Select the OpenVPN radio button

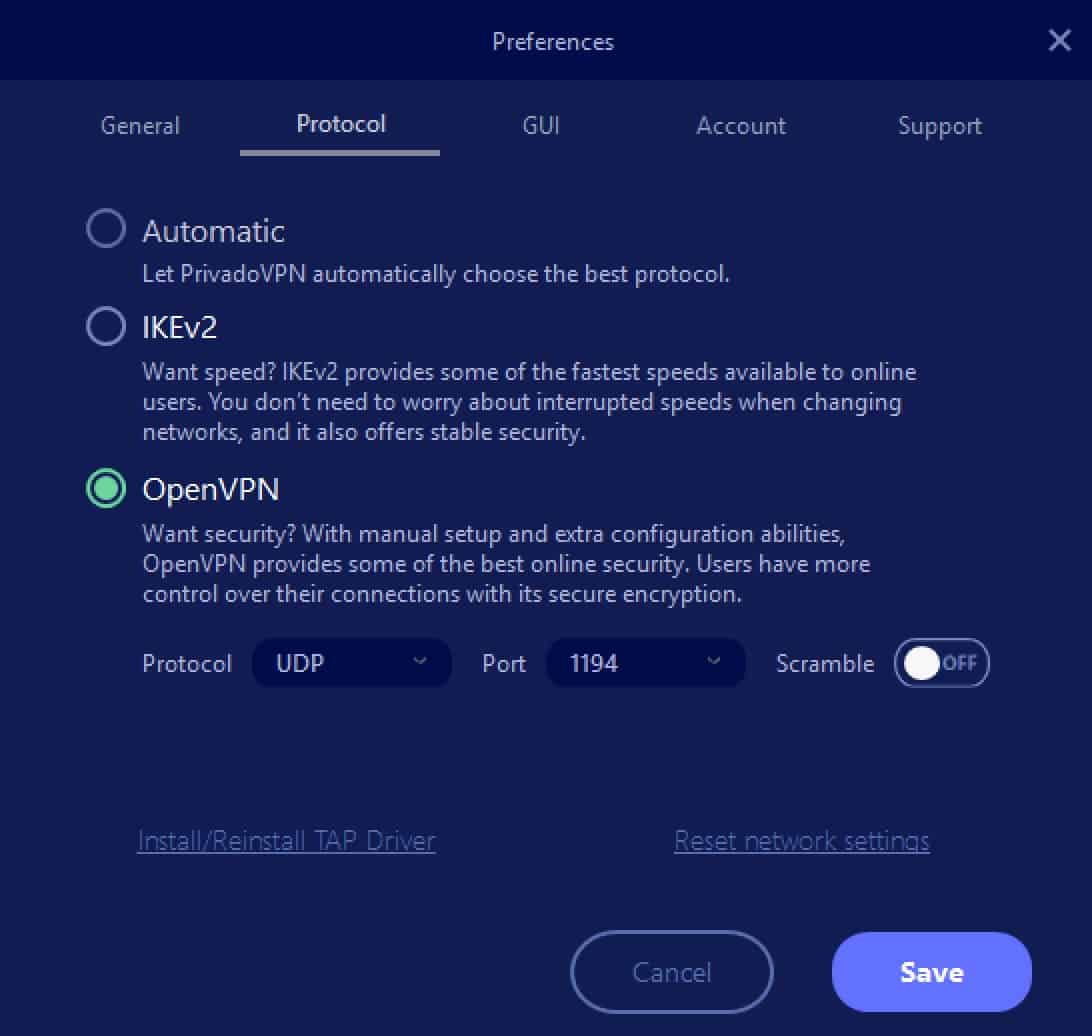pos(106,488)
